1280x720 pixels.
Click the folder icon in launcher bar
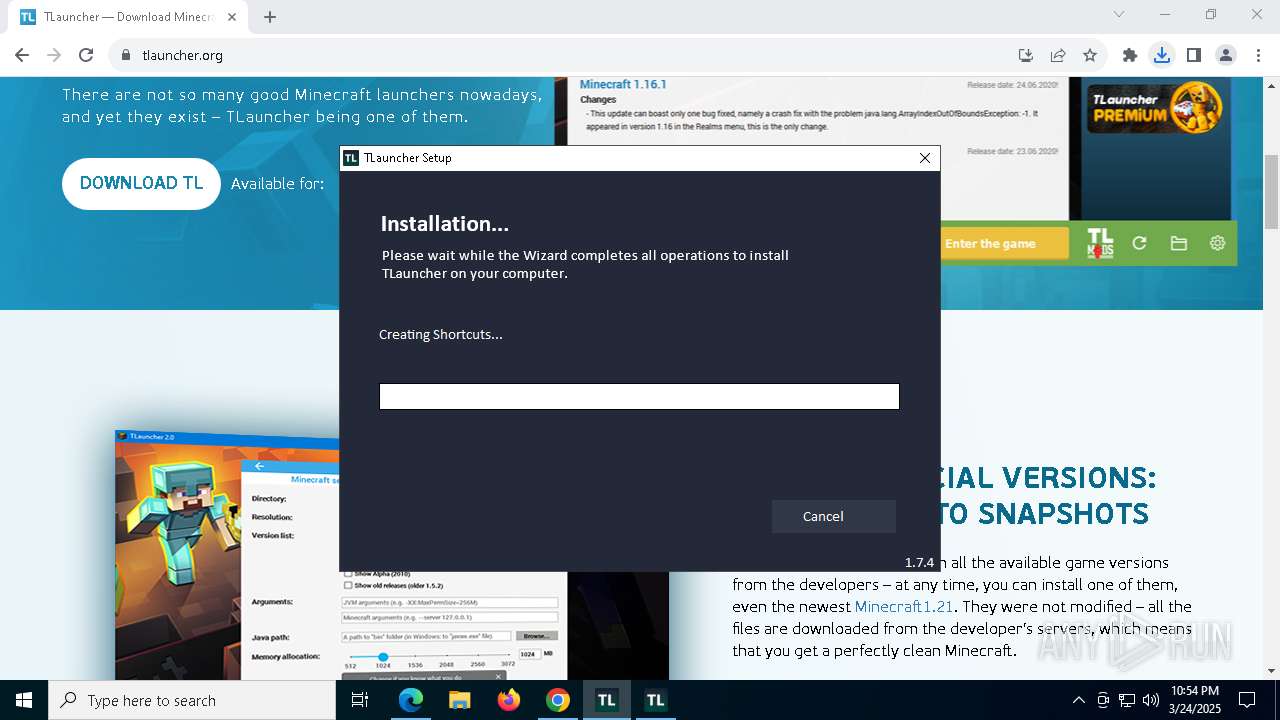(x=1178, y=243)
